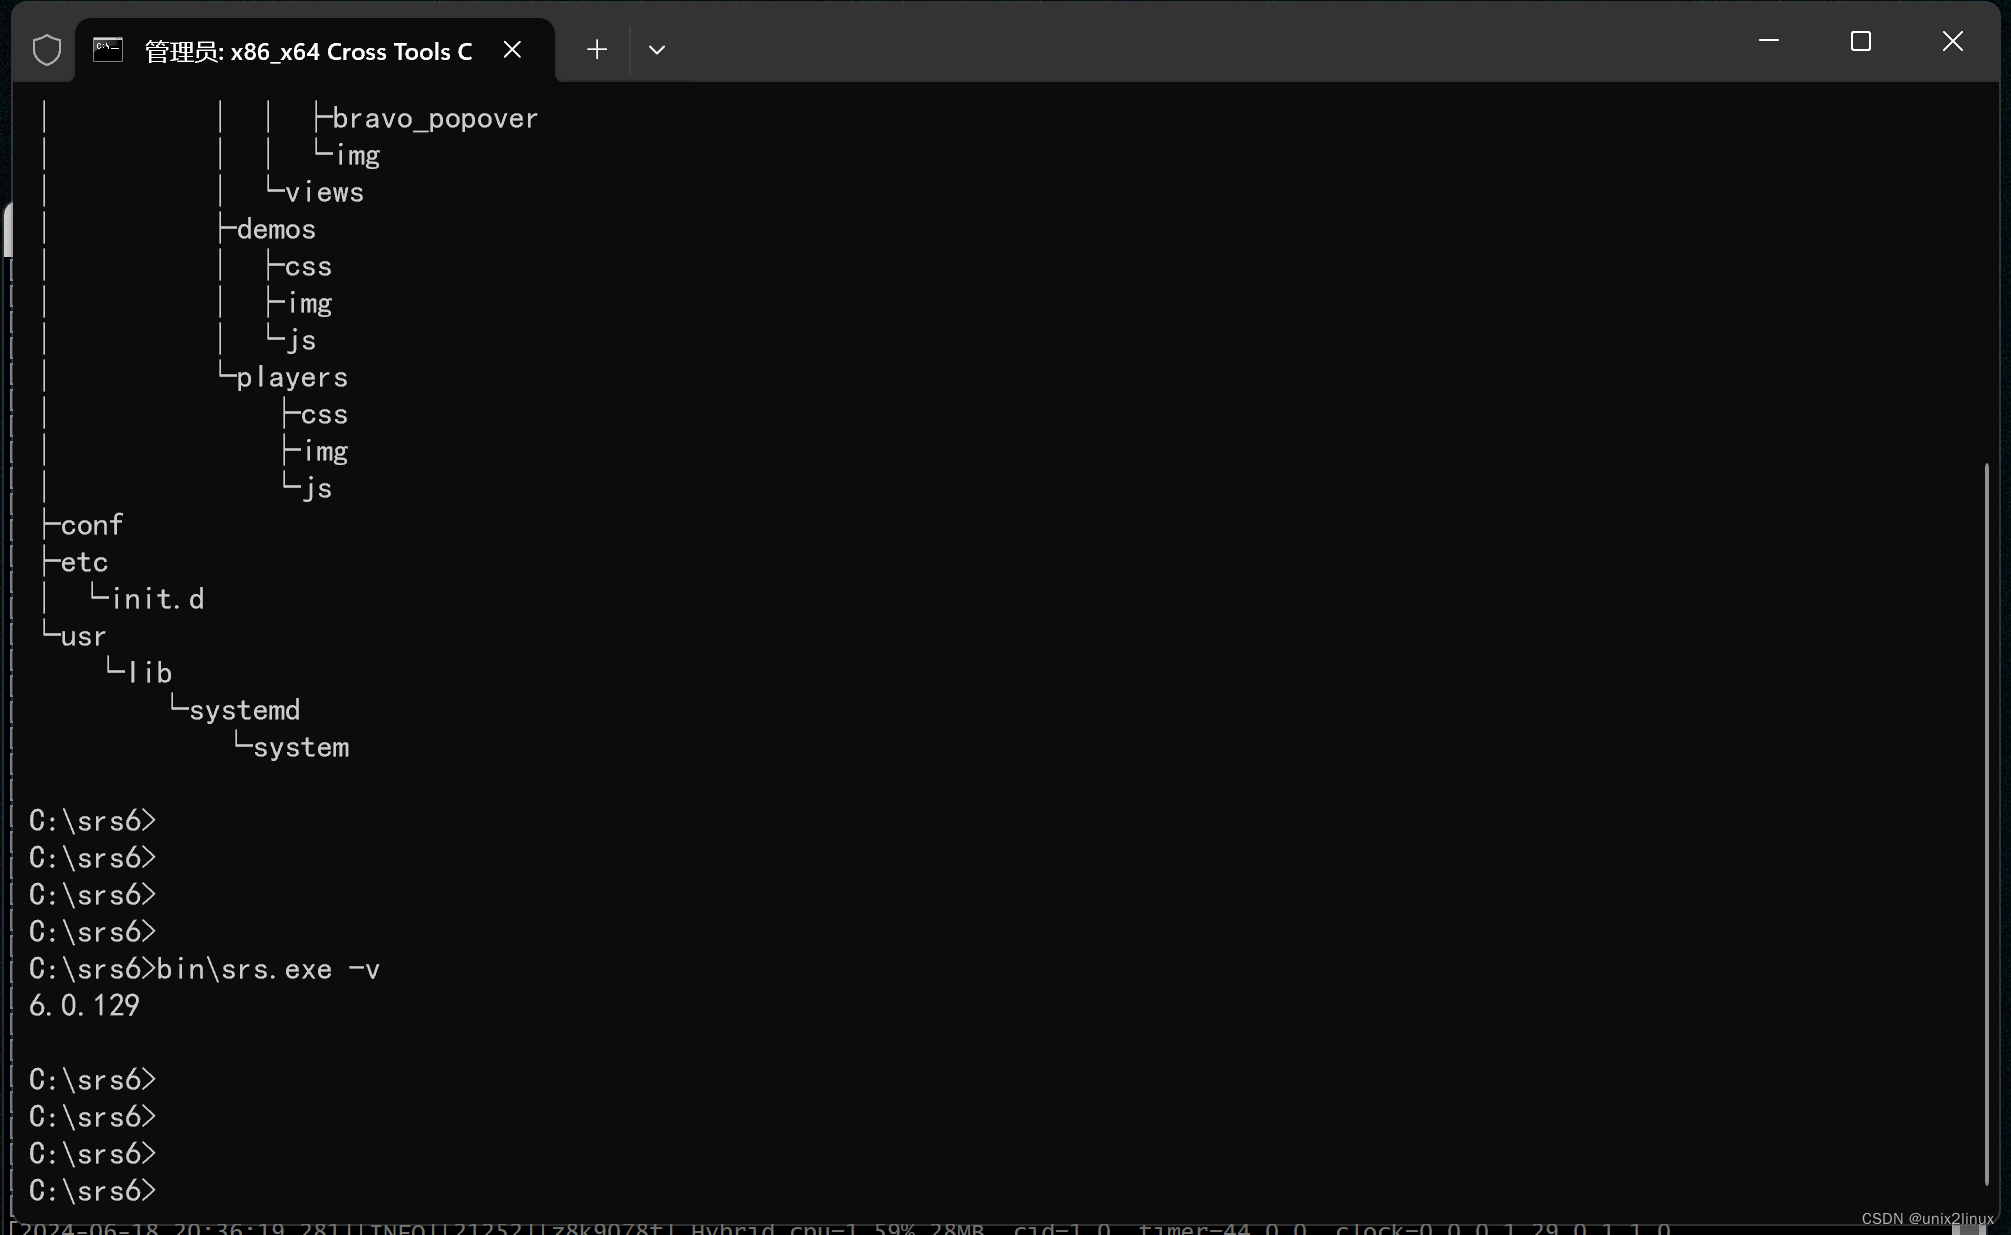Click the players folder in tree
The width and height of the screenshot is (2011, 1235).
click(x=292, y=378)
